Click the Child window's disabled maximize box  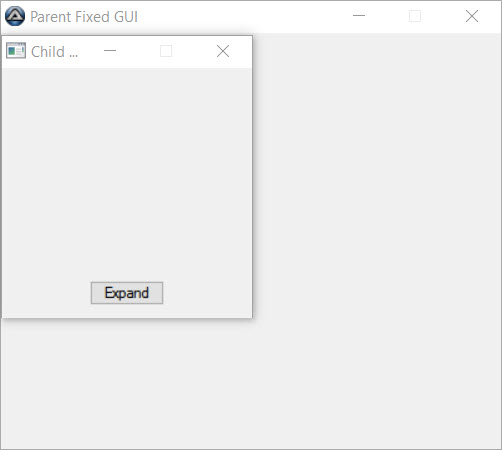(166, 51)
